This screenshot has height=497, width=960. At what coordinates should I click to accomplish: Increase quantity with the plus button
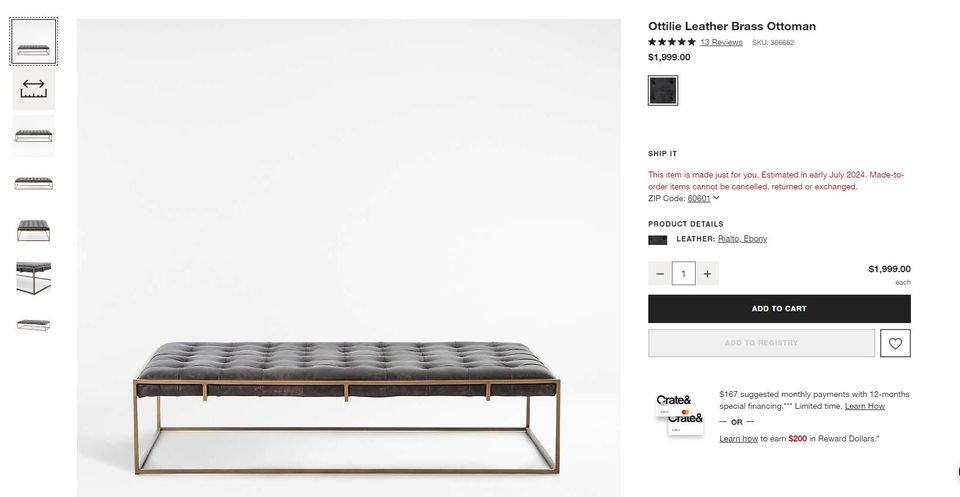coord(707,274)
